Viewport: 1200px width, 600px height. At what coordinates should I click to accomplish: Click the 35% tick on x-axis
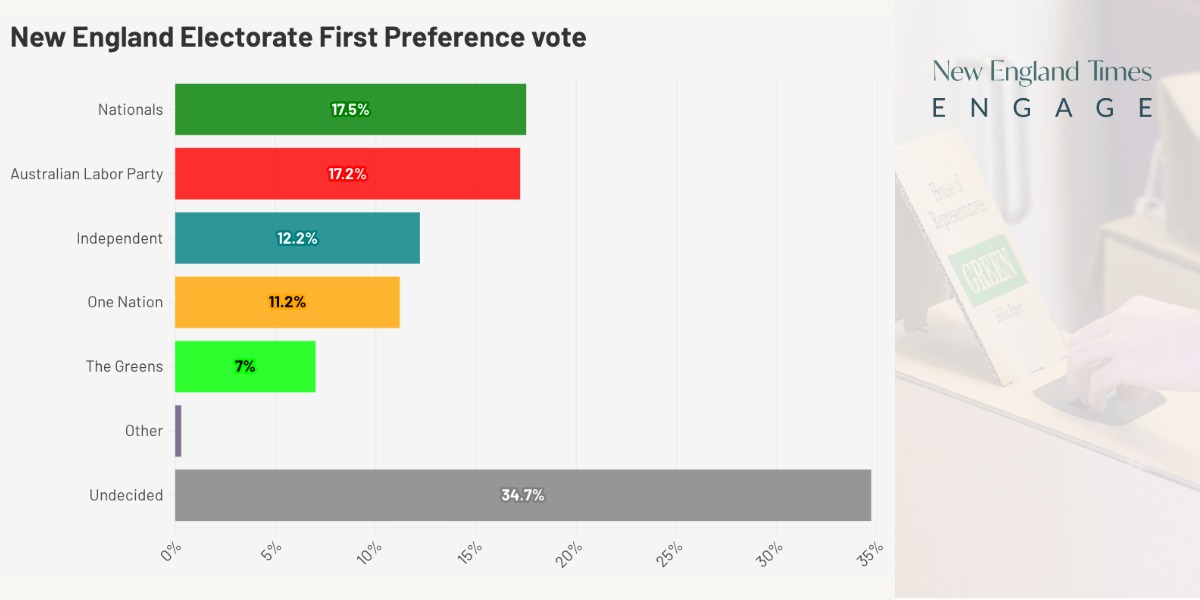[870, 552]
